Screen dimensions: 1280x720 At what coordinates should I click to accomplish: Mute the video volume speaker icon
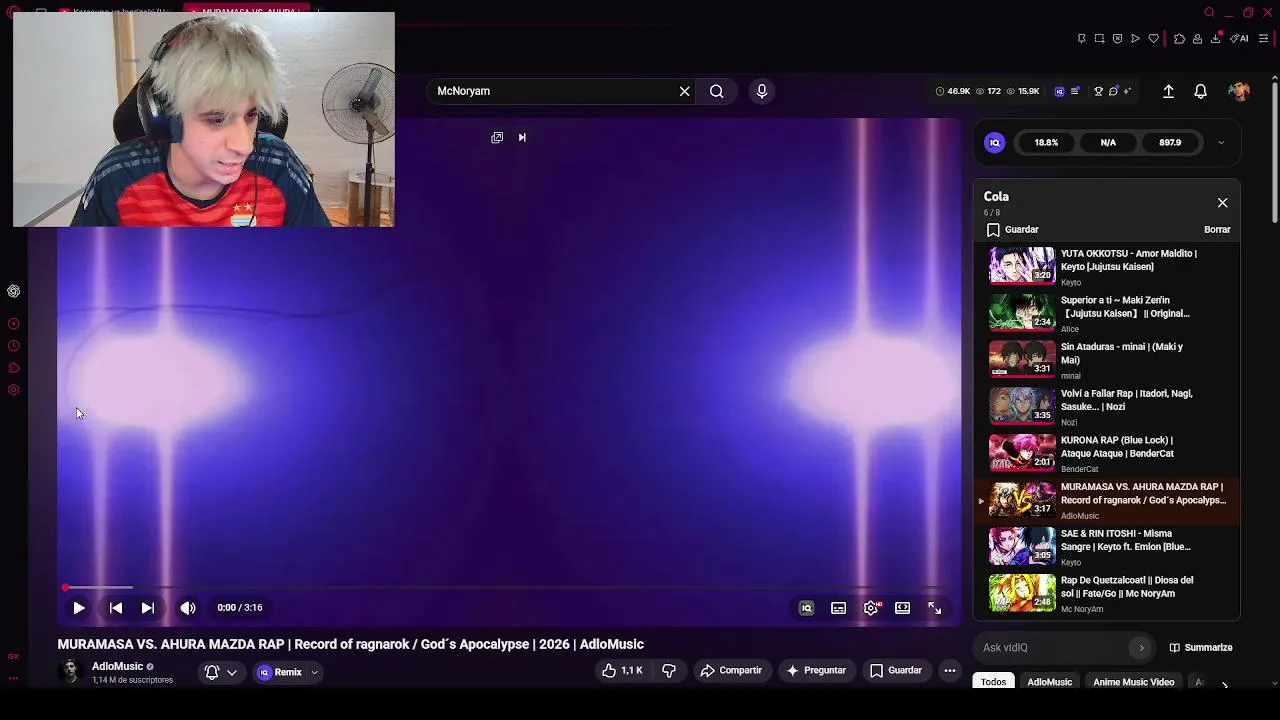(x=188, y=608)
